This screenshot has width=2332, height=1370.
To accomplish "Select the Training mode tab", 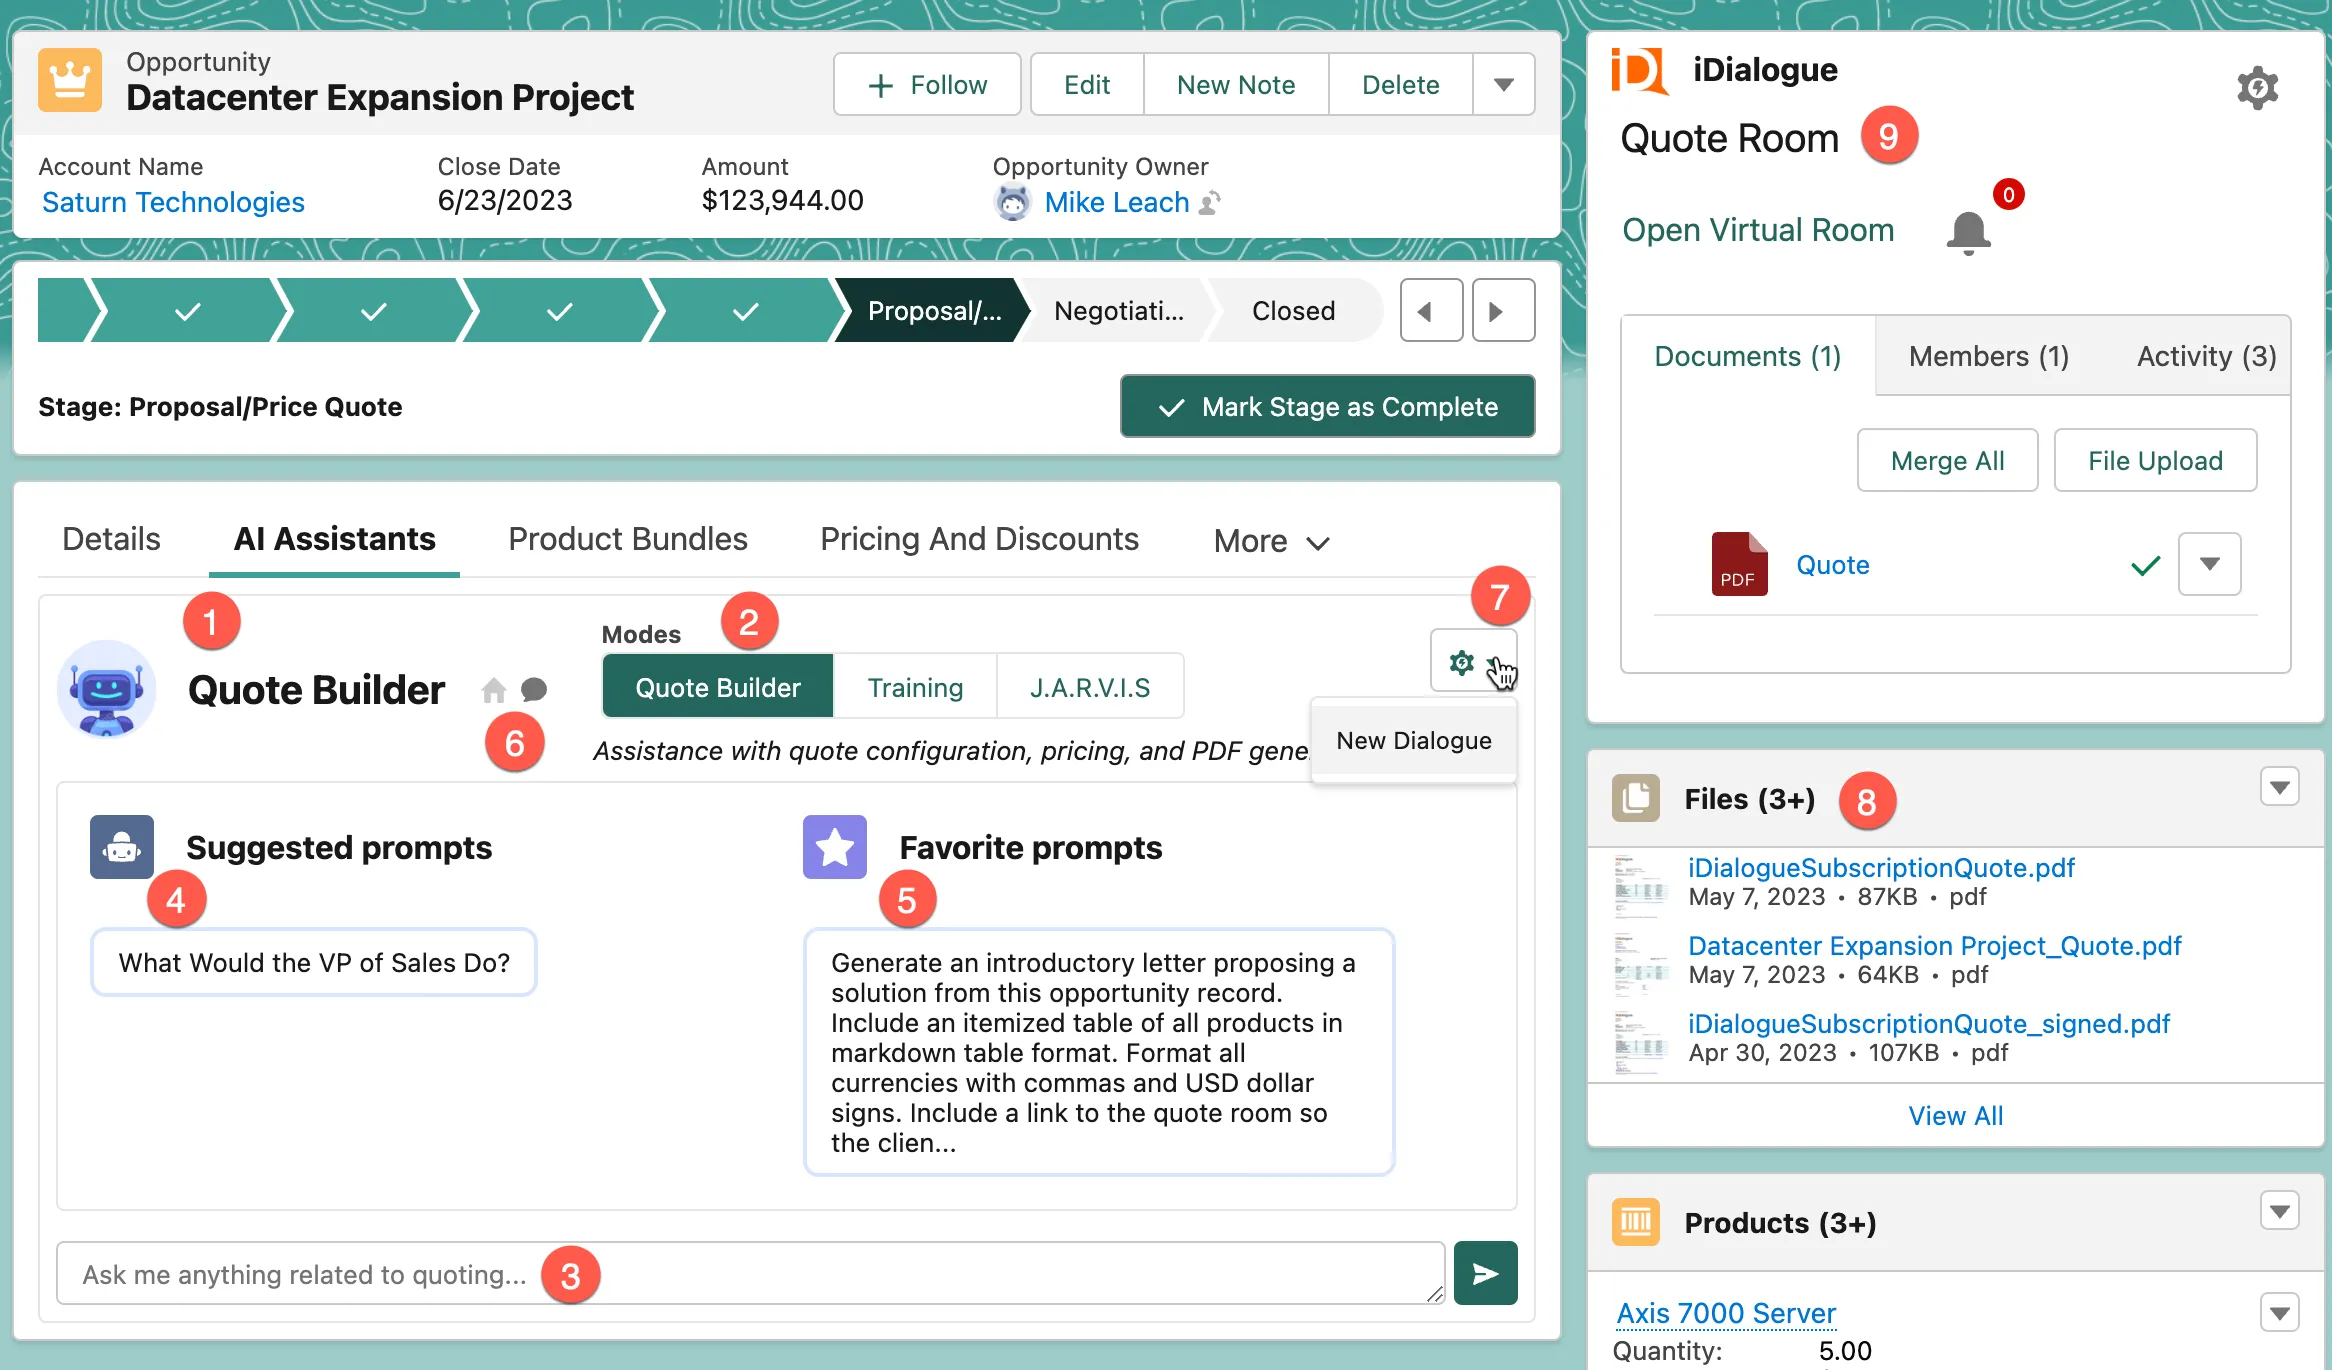I will [916, 687].
